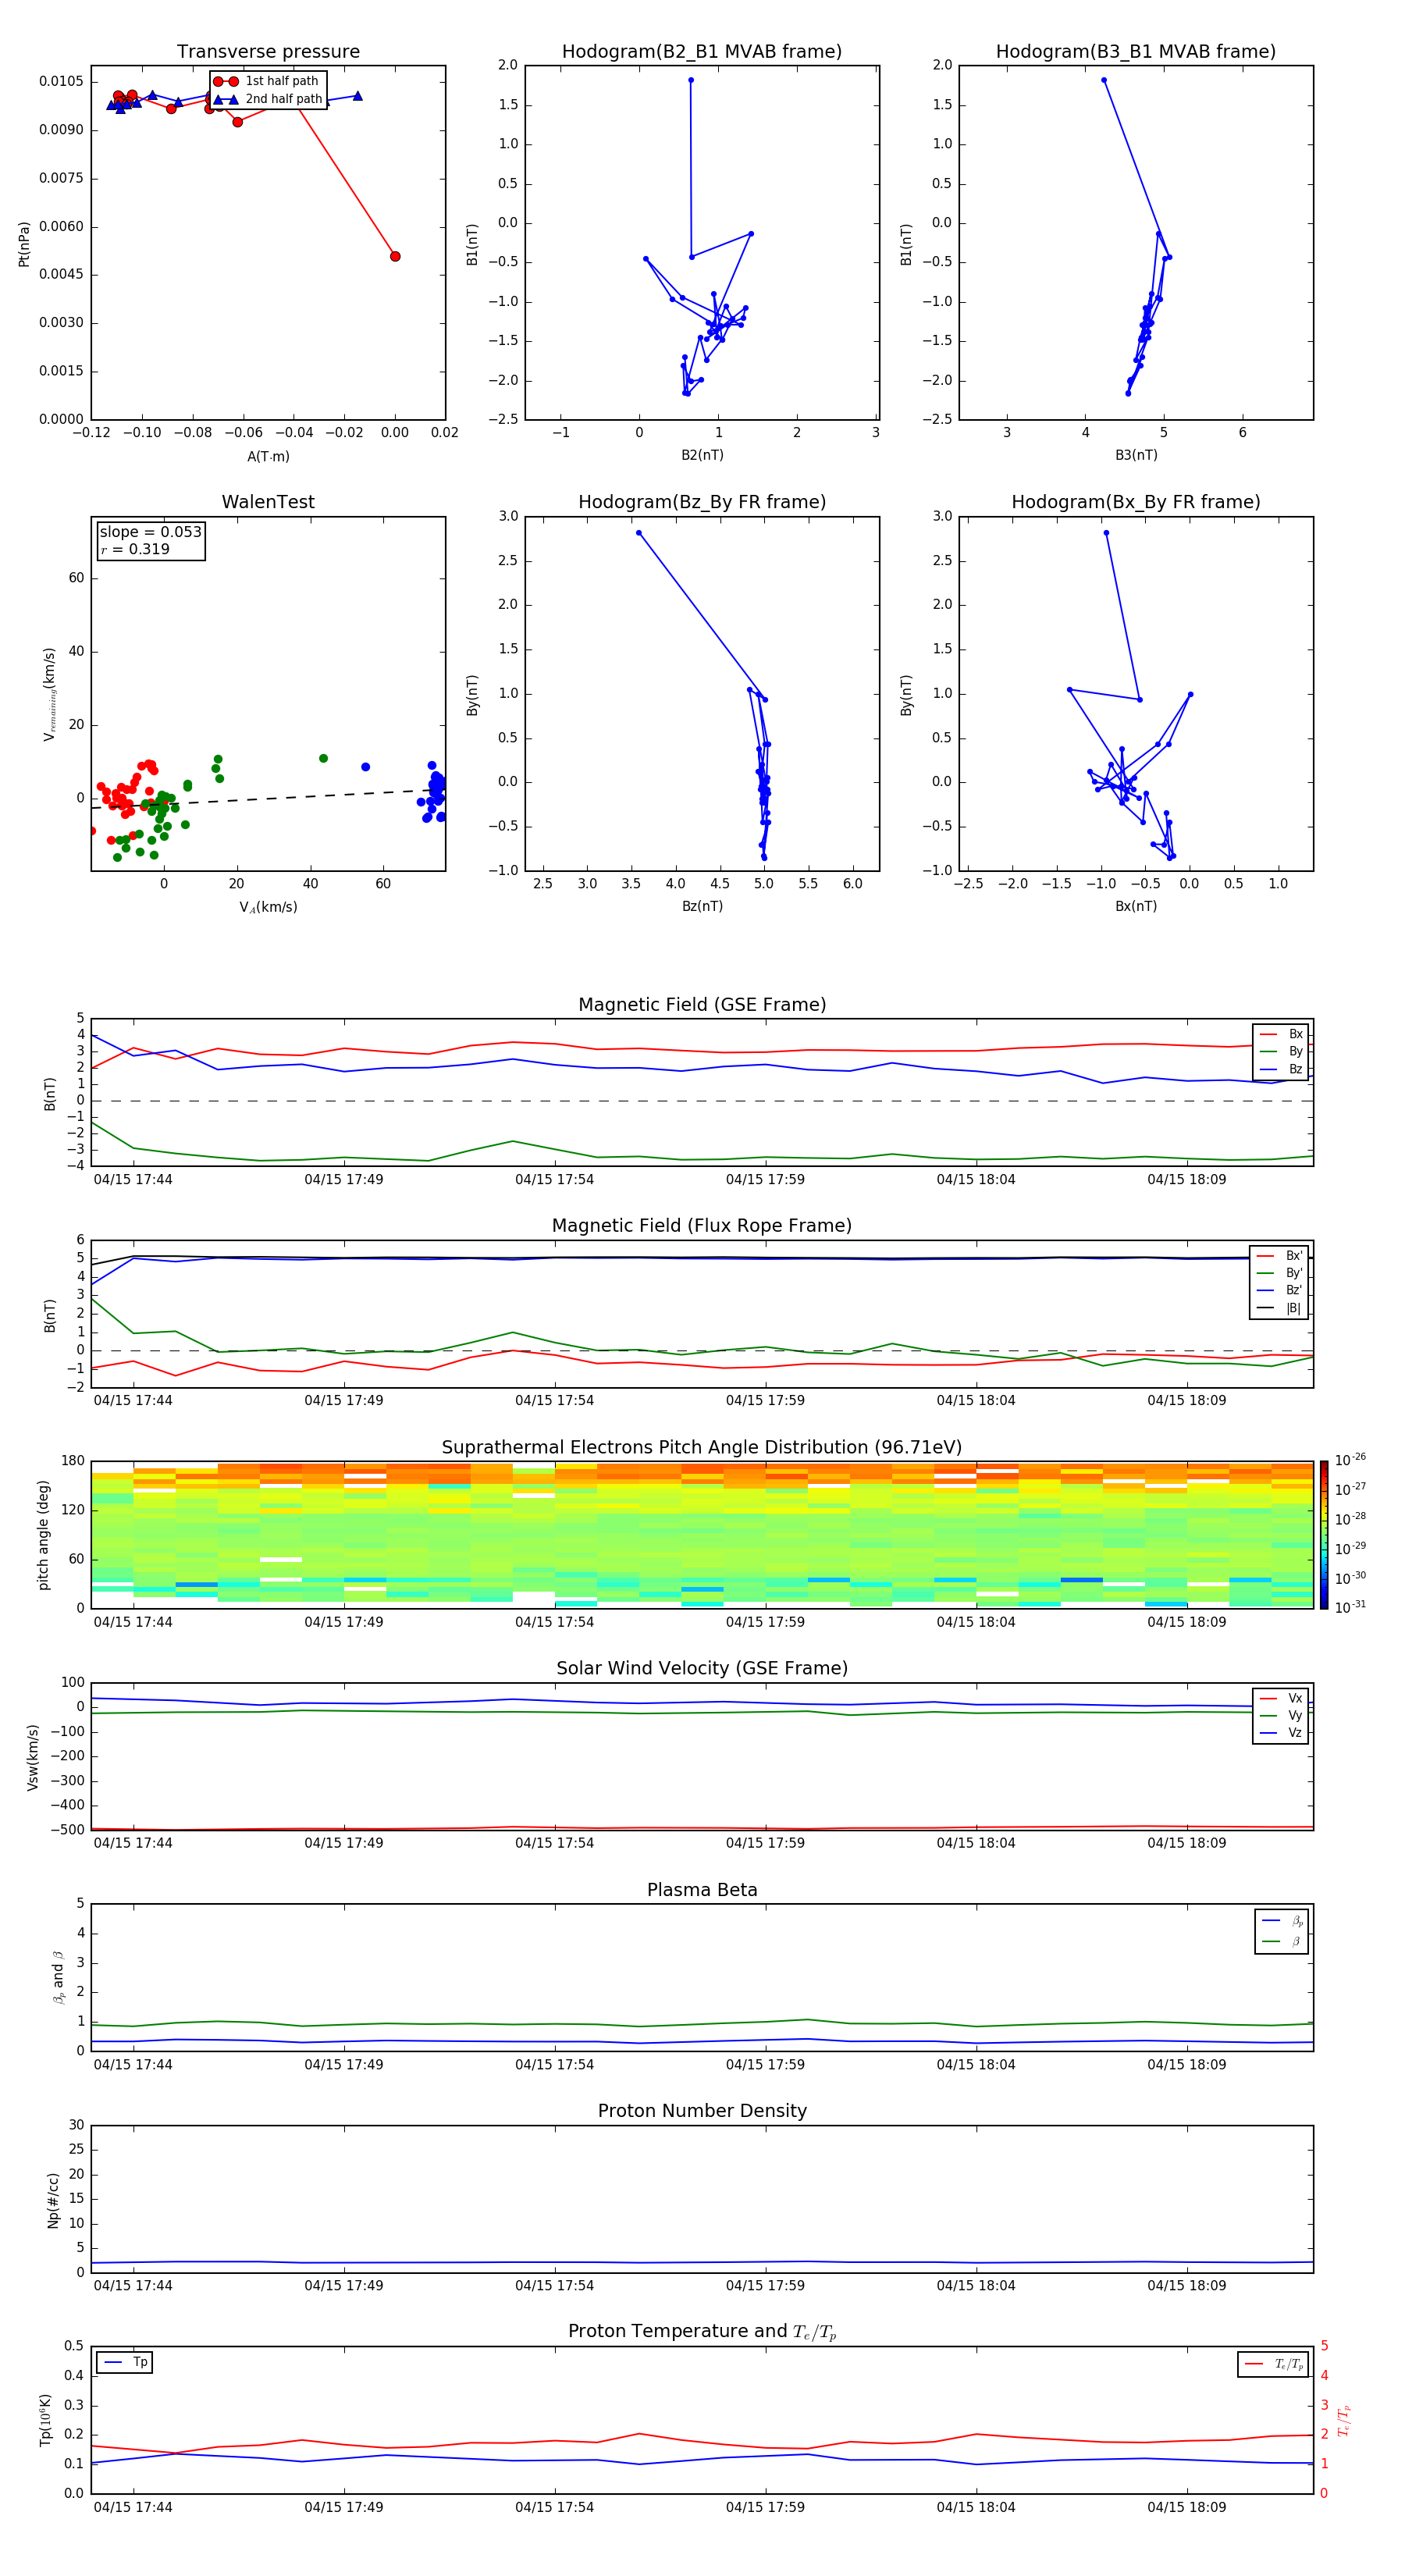Click '04/15 18:09' tick on temperature plot
The width and height of the screenshot is (1405, 2576).
pyautogui.click(x=1187, y=2507)
